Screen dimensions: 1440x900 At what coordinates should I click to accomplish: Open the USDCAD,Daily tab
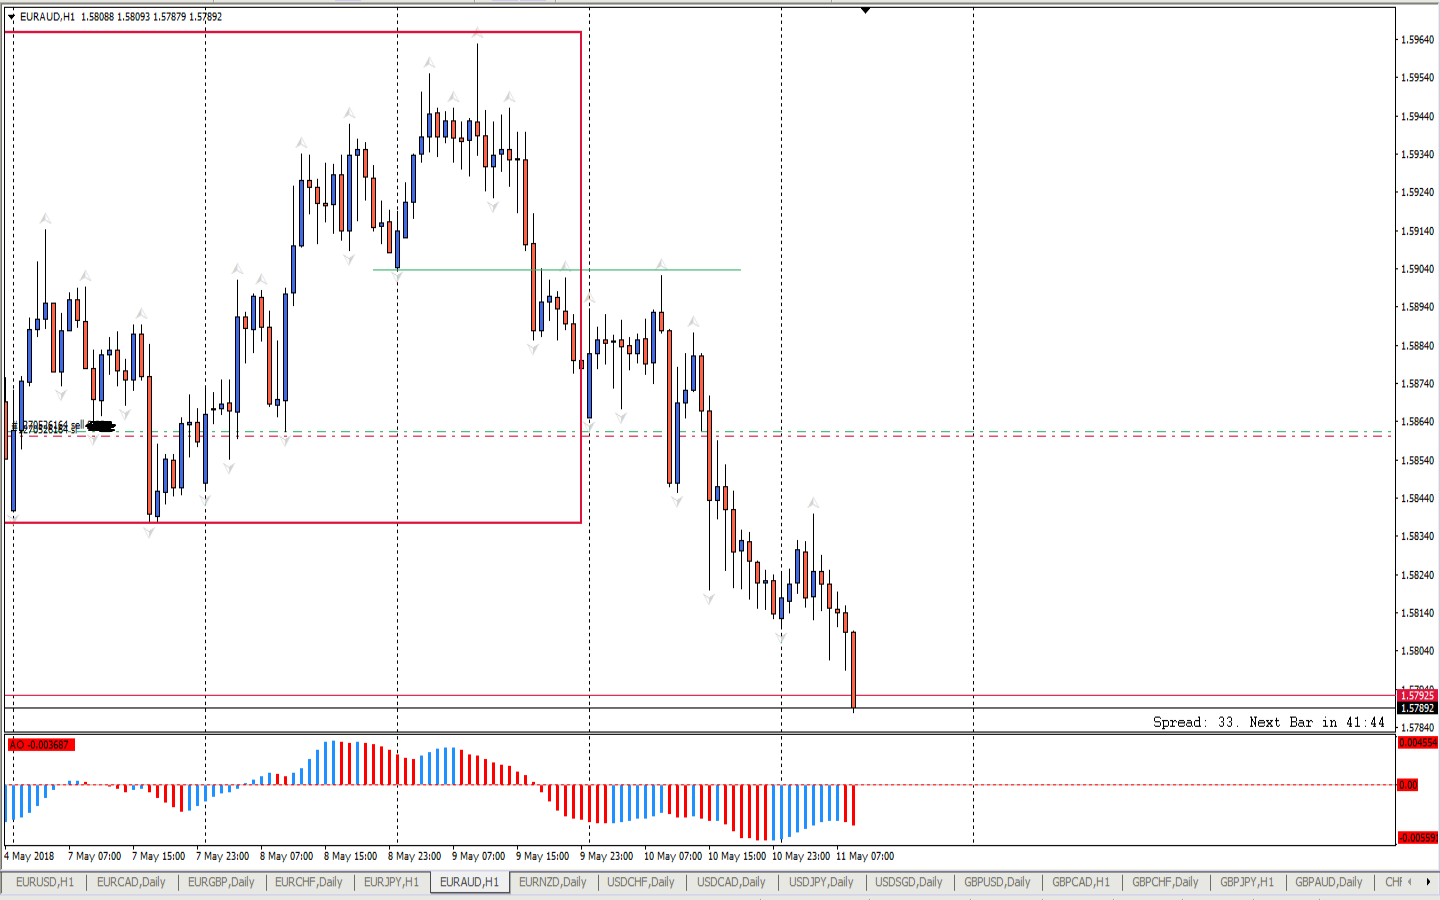731,882
